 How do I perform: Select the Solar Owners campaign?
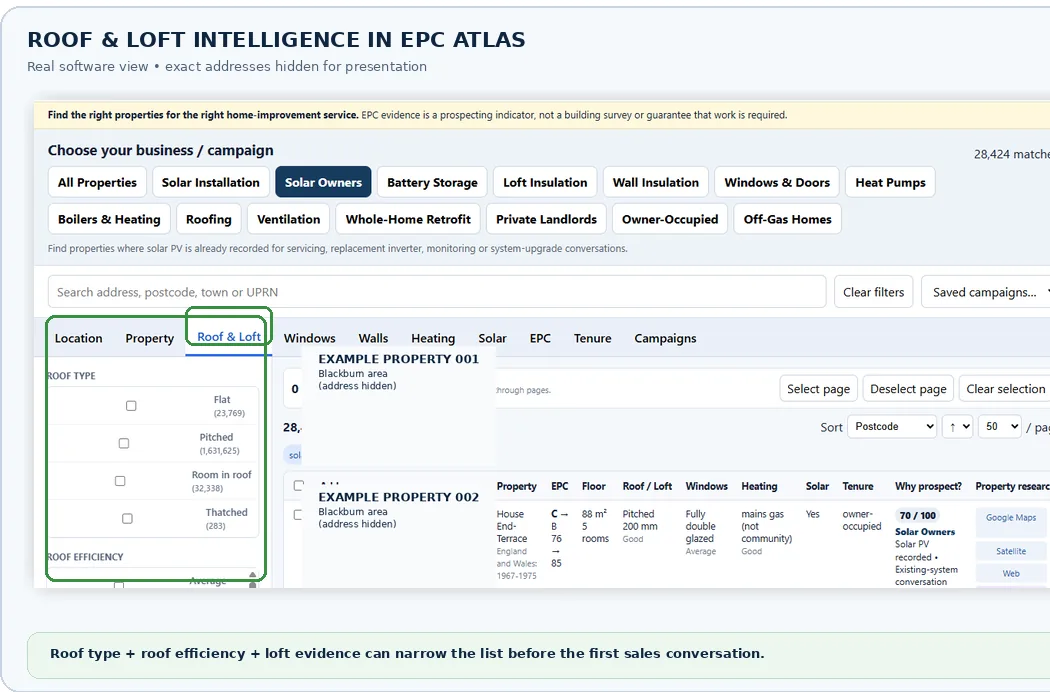click(x=323, y=182)
